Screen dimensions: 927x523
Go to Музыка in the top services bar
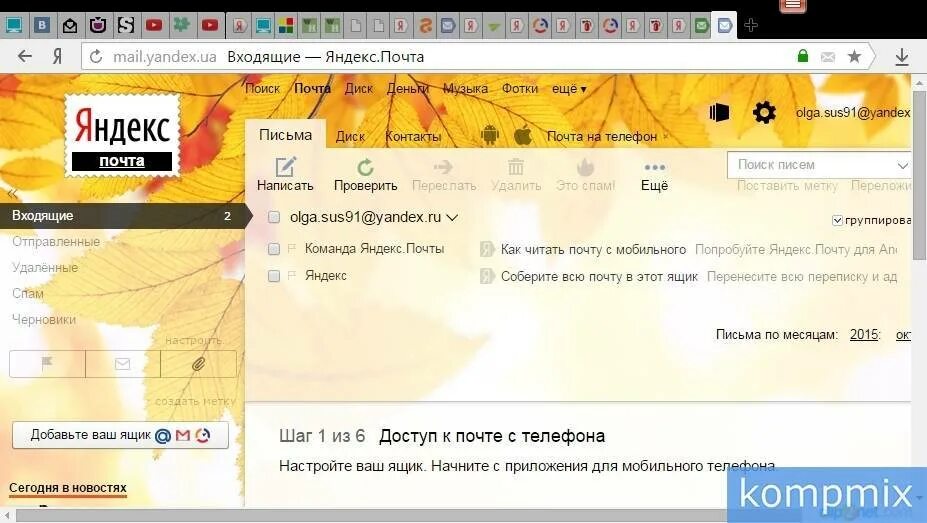point(465,89)
